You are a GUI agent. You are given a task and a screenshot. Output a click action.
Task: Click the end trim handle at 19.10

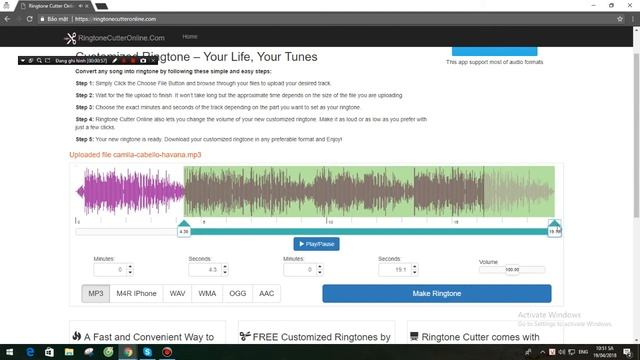(555, 229)
